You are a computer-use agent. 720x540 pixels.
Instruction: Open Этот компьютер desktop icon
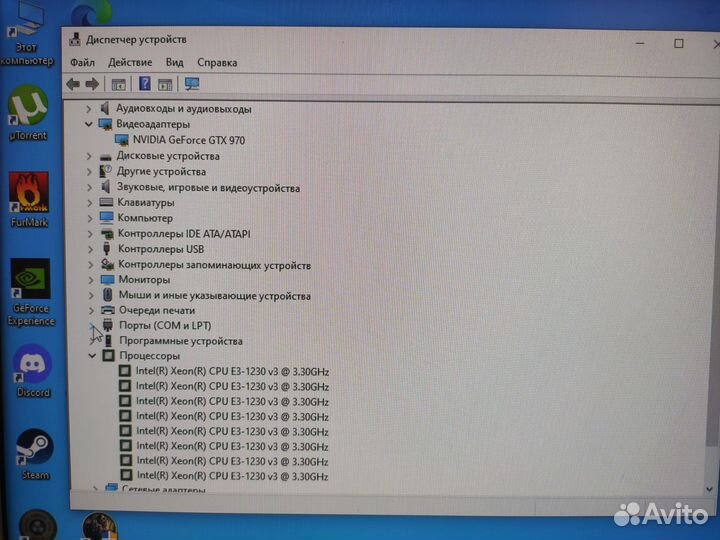pyautogui.click(x=27, y=34)
